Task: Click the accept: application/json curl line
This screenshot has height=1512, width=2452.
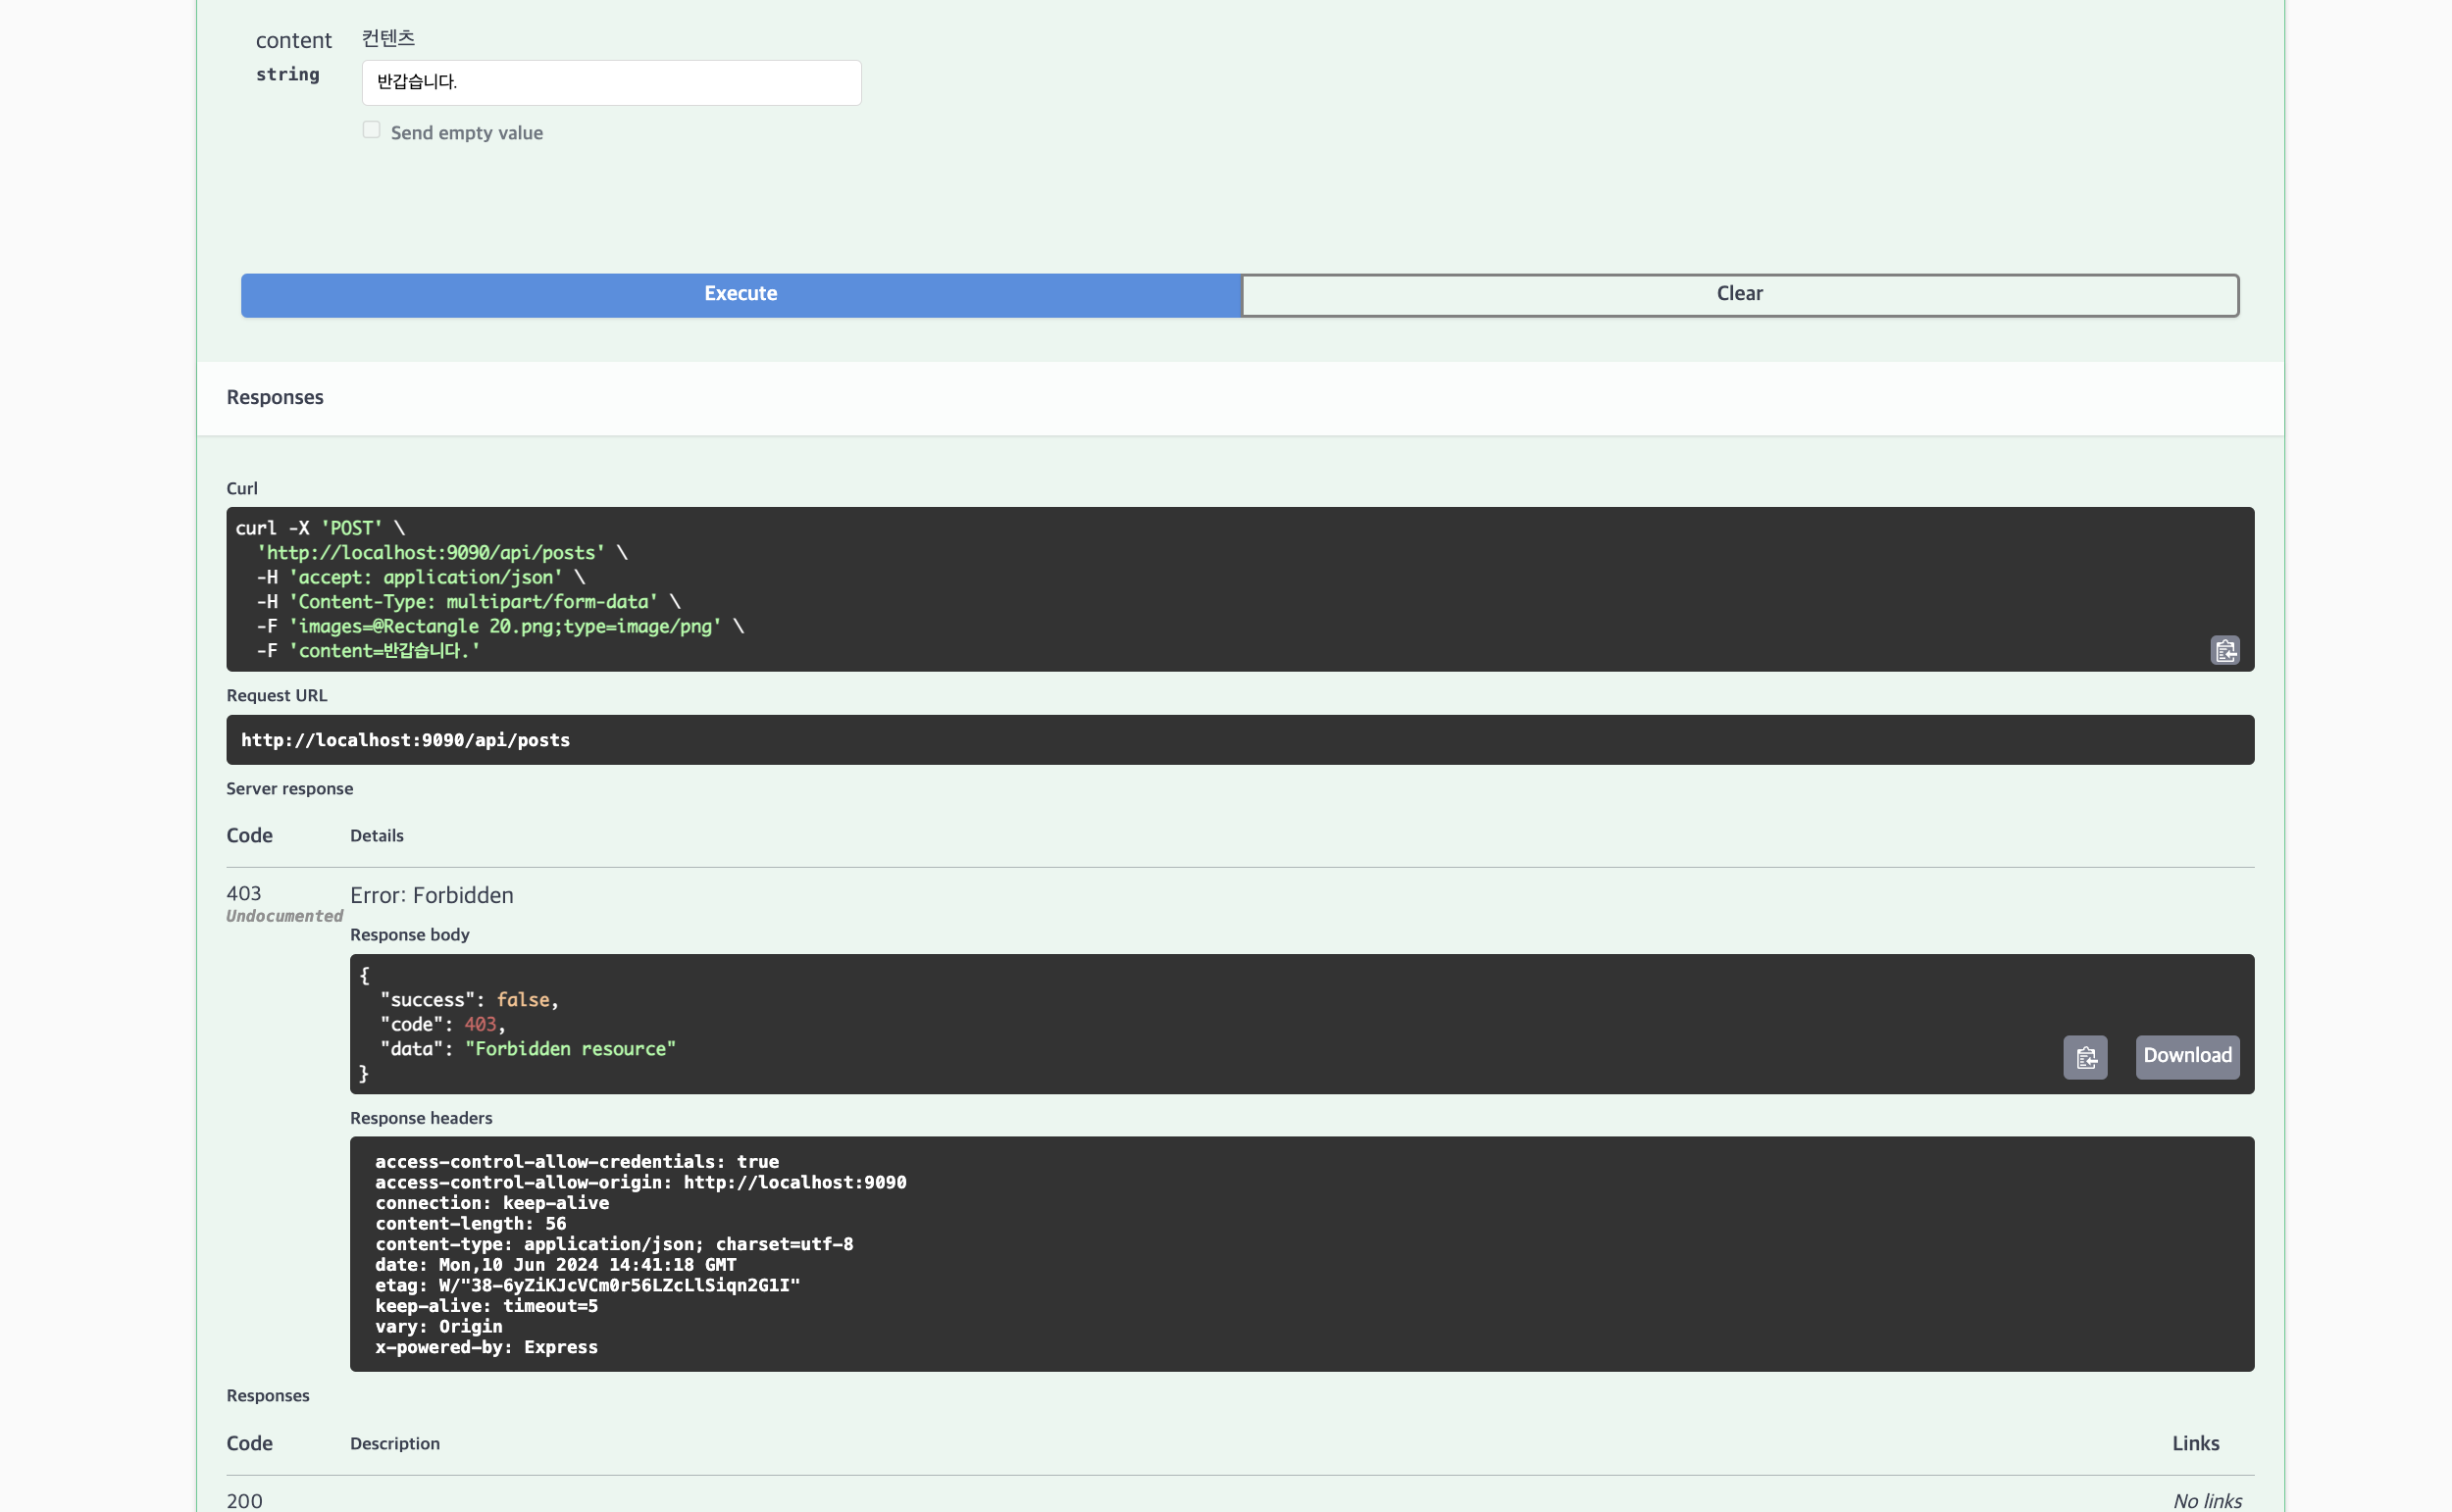Action: [x=421, y=577]
